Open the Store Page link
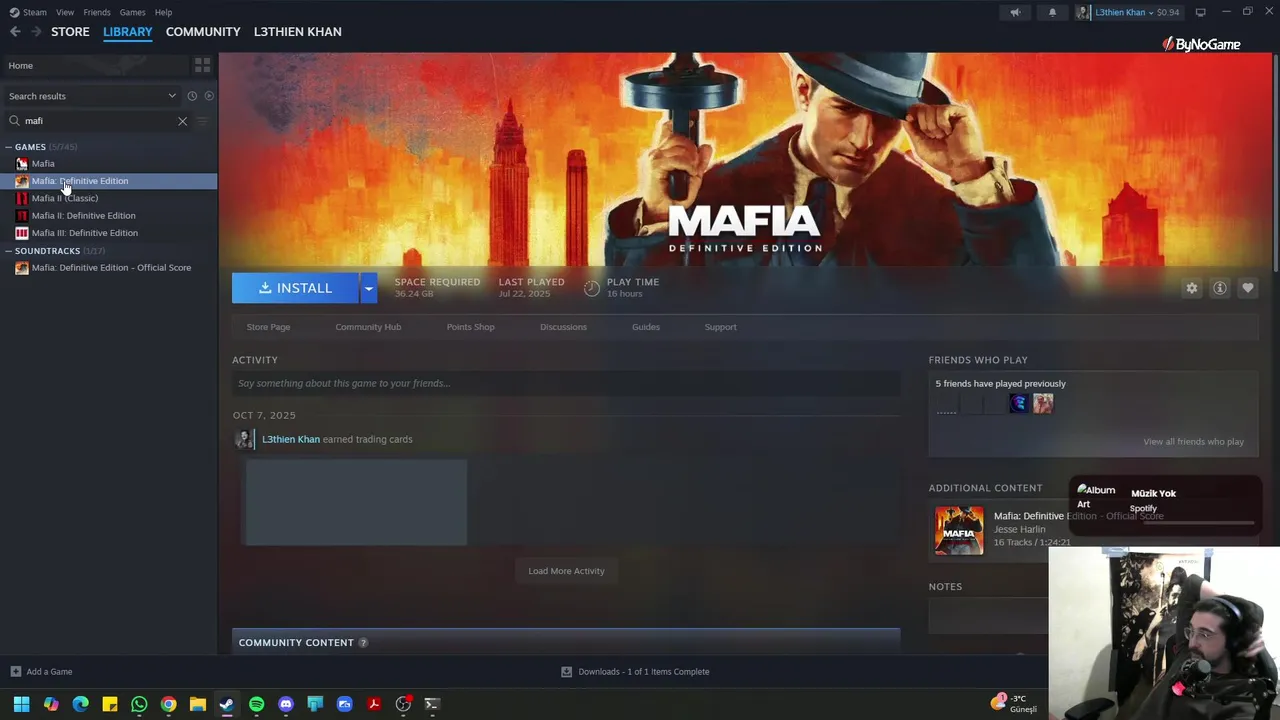 click(x=268, y=327)
